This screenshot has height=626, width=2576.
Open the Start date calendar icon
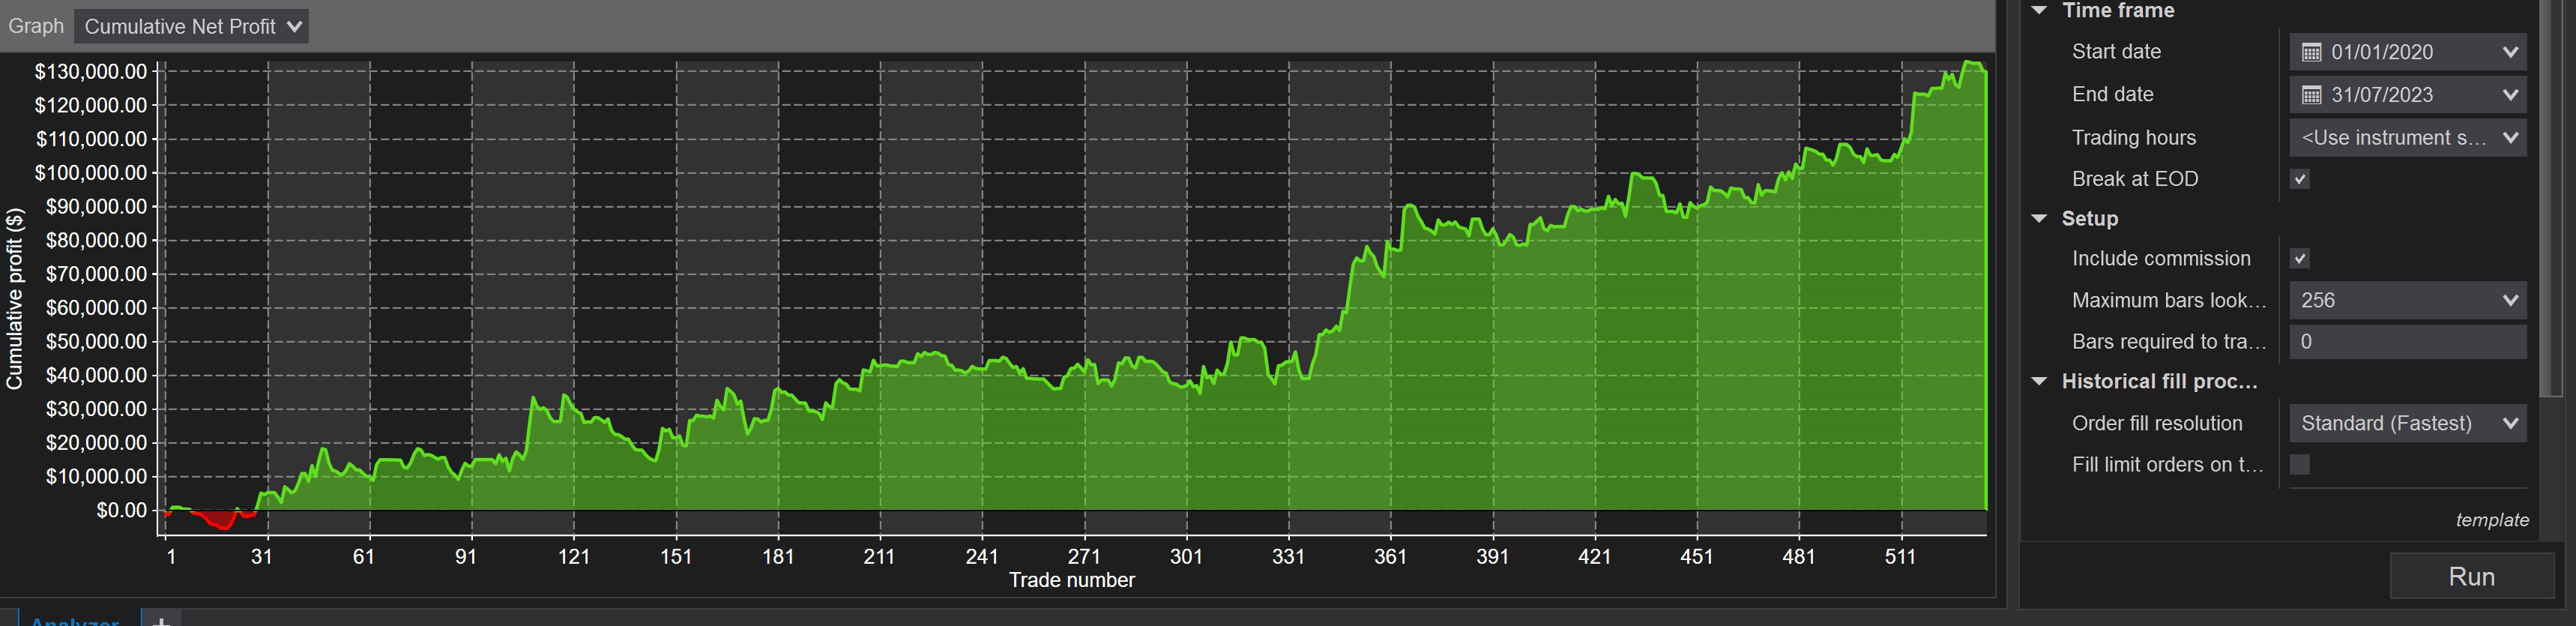[x=2311, y=52]
